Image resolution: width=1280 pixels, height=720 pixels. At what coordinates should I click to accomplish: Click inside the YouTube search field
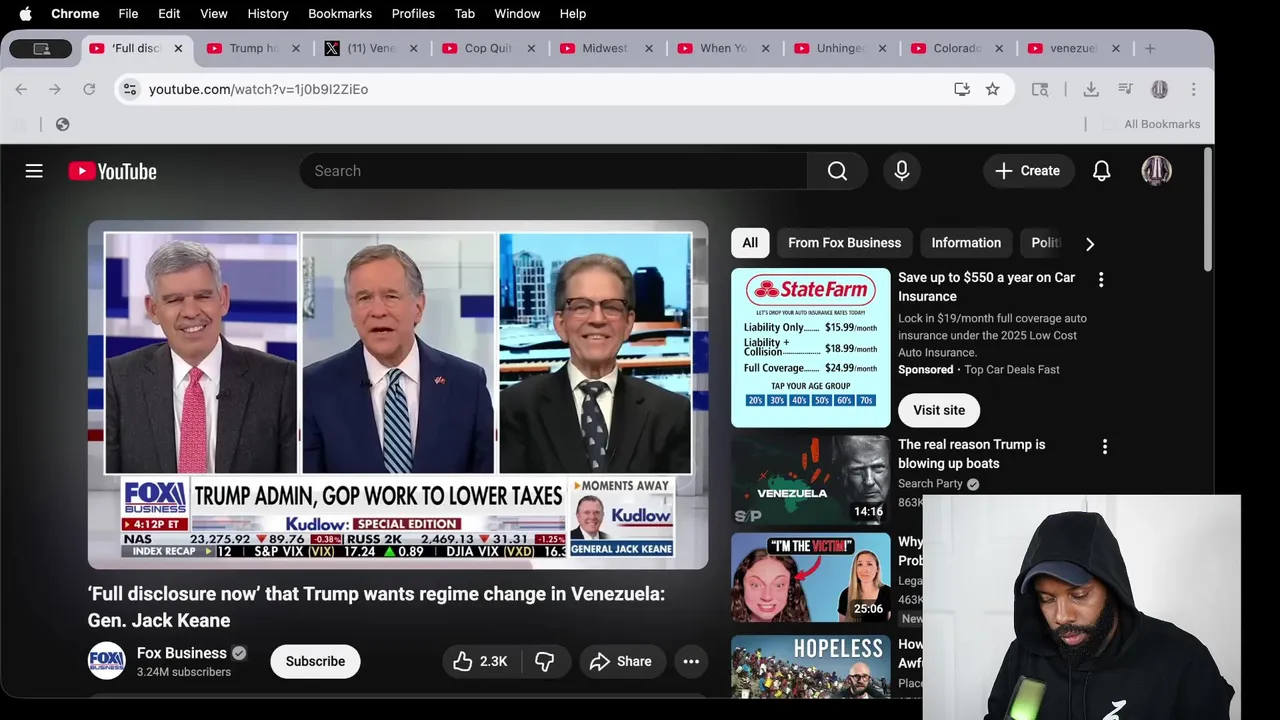point(554,171)
